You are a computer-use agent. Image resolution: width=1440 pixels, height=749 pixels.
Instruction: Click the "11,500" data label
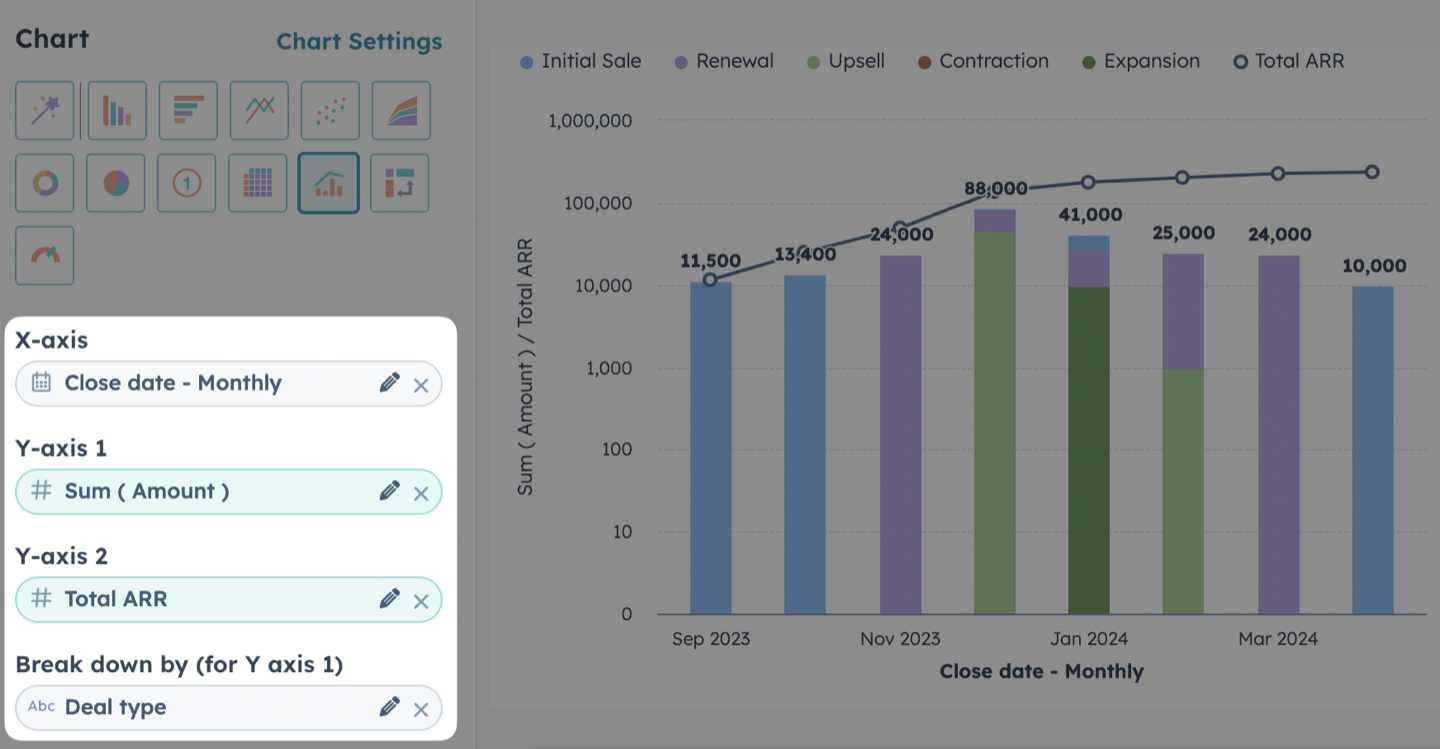click(711, 261)
